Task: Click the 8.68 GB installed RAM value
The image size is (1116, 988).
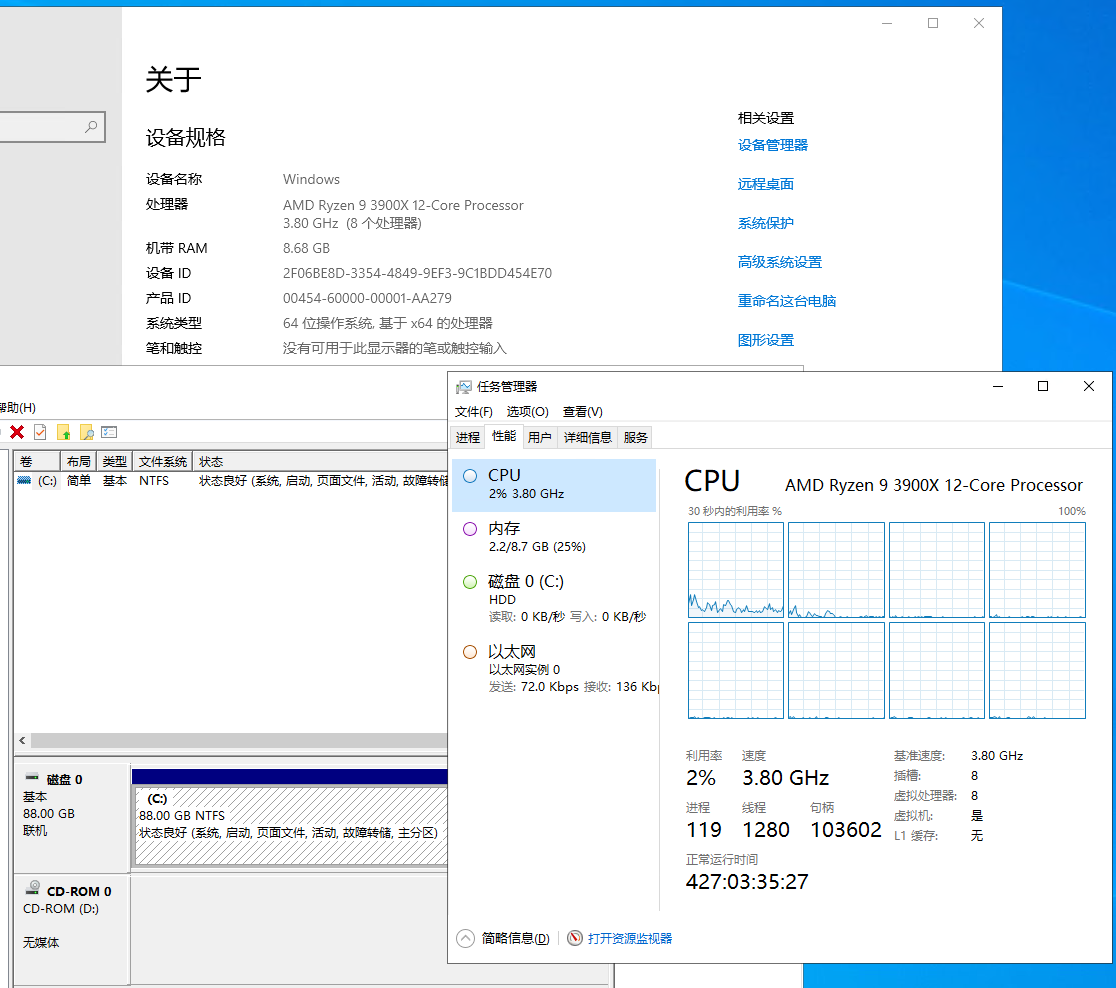Action: pyautogui.click(x=307, y=248)
